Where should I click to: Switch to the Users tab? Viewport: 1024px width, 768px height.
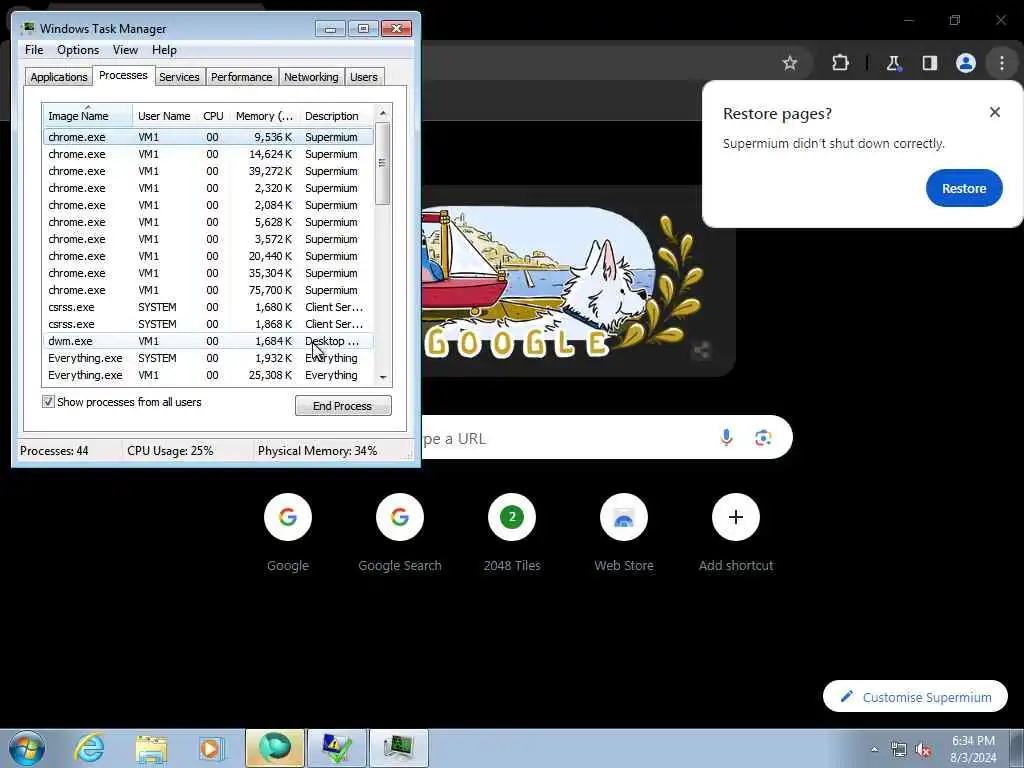[x=363, y=77]
